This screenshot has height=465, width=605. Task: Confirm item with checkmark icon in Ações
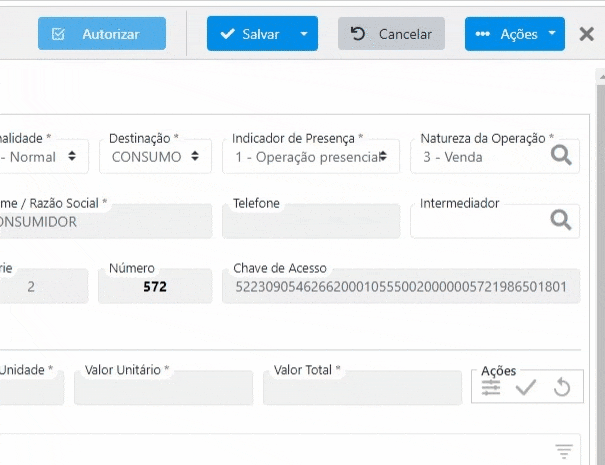tap(526, 387)
